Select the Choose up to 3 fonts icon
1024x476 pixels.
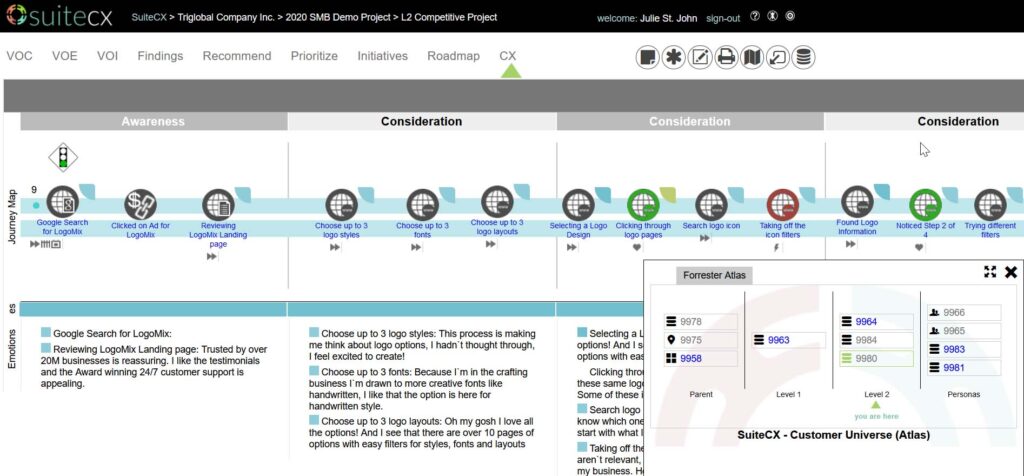423,205
